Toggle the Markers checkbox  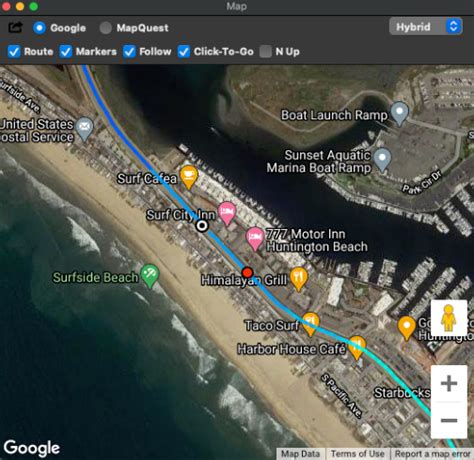tap(66, 52)
